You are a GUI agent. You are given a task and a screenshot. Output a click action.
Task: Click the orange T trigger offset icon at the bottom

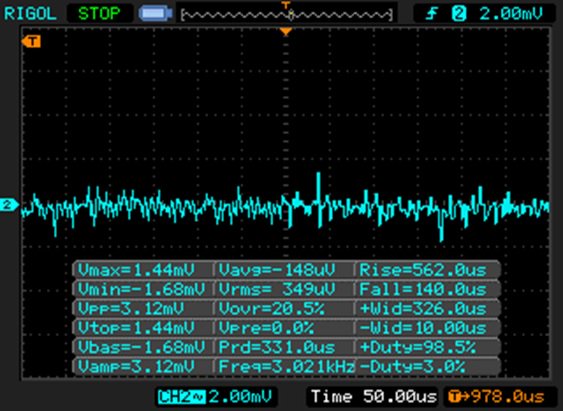455,397
